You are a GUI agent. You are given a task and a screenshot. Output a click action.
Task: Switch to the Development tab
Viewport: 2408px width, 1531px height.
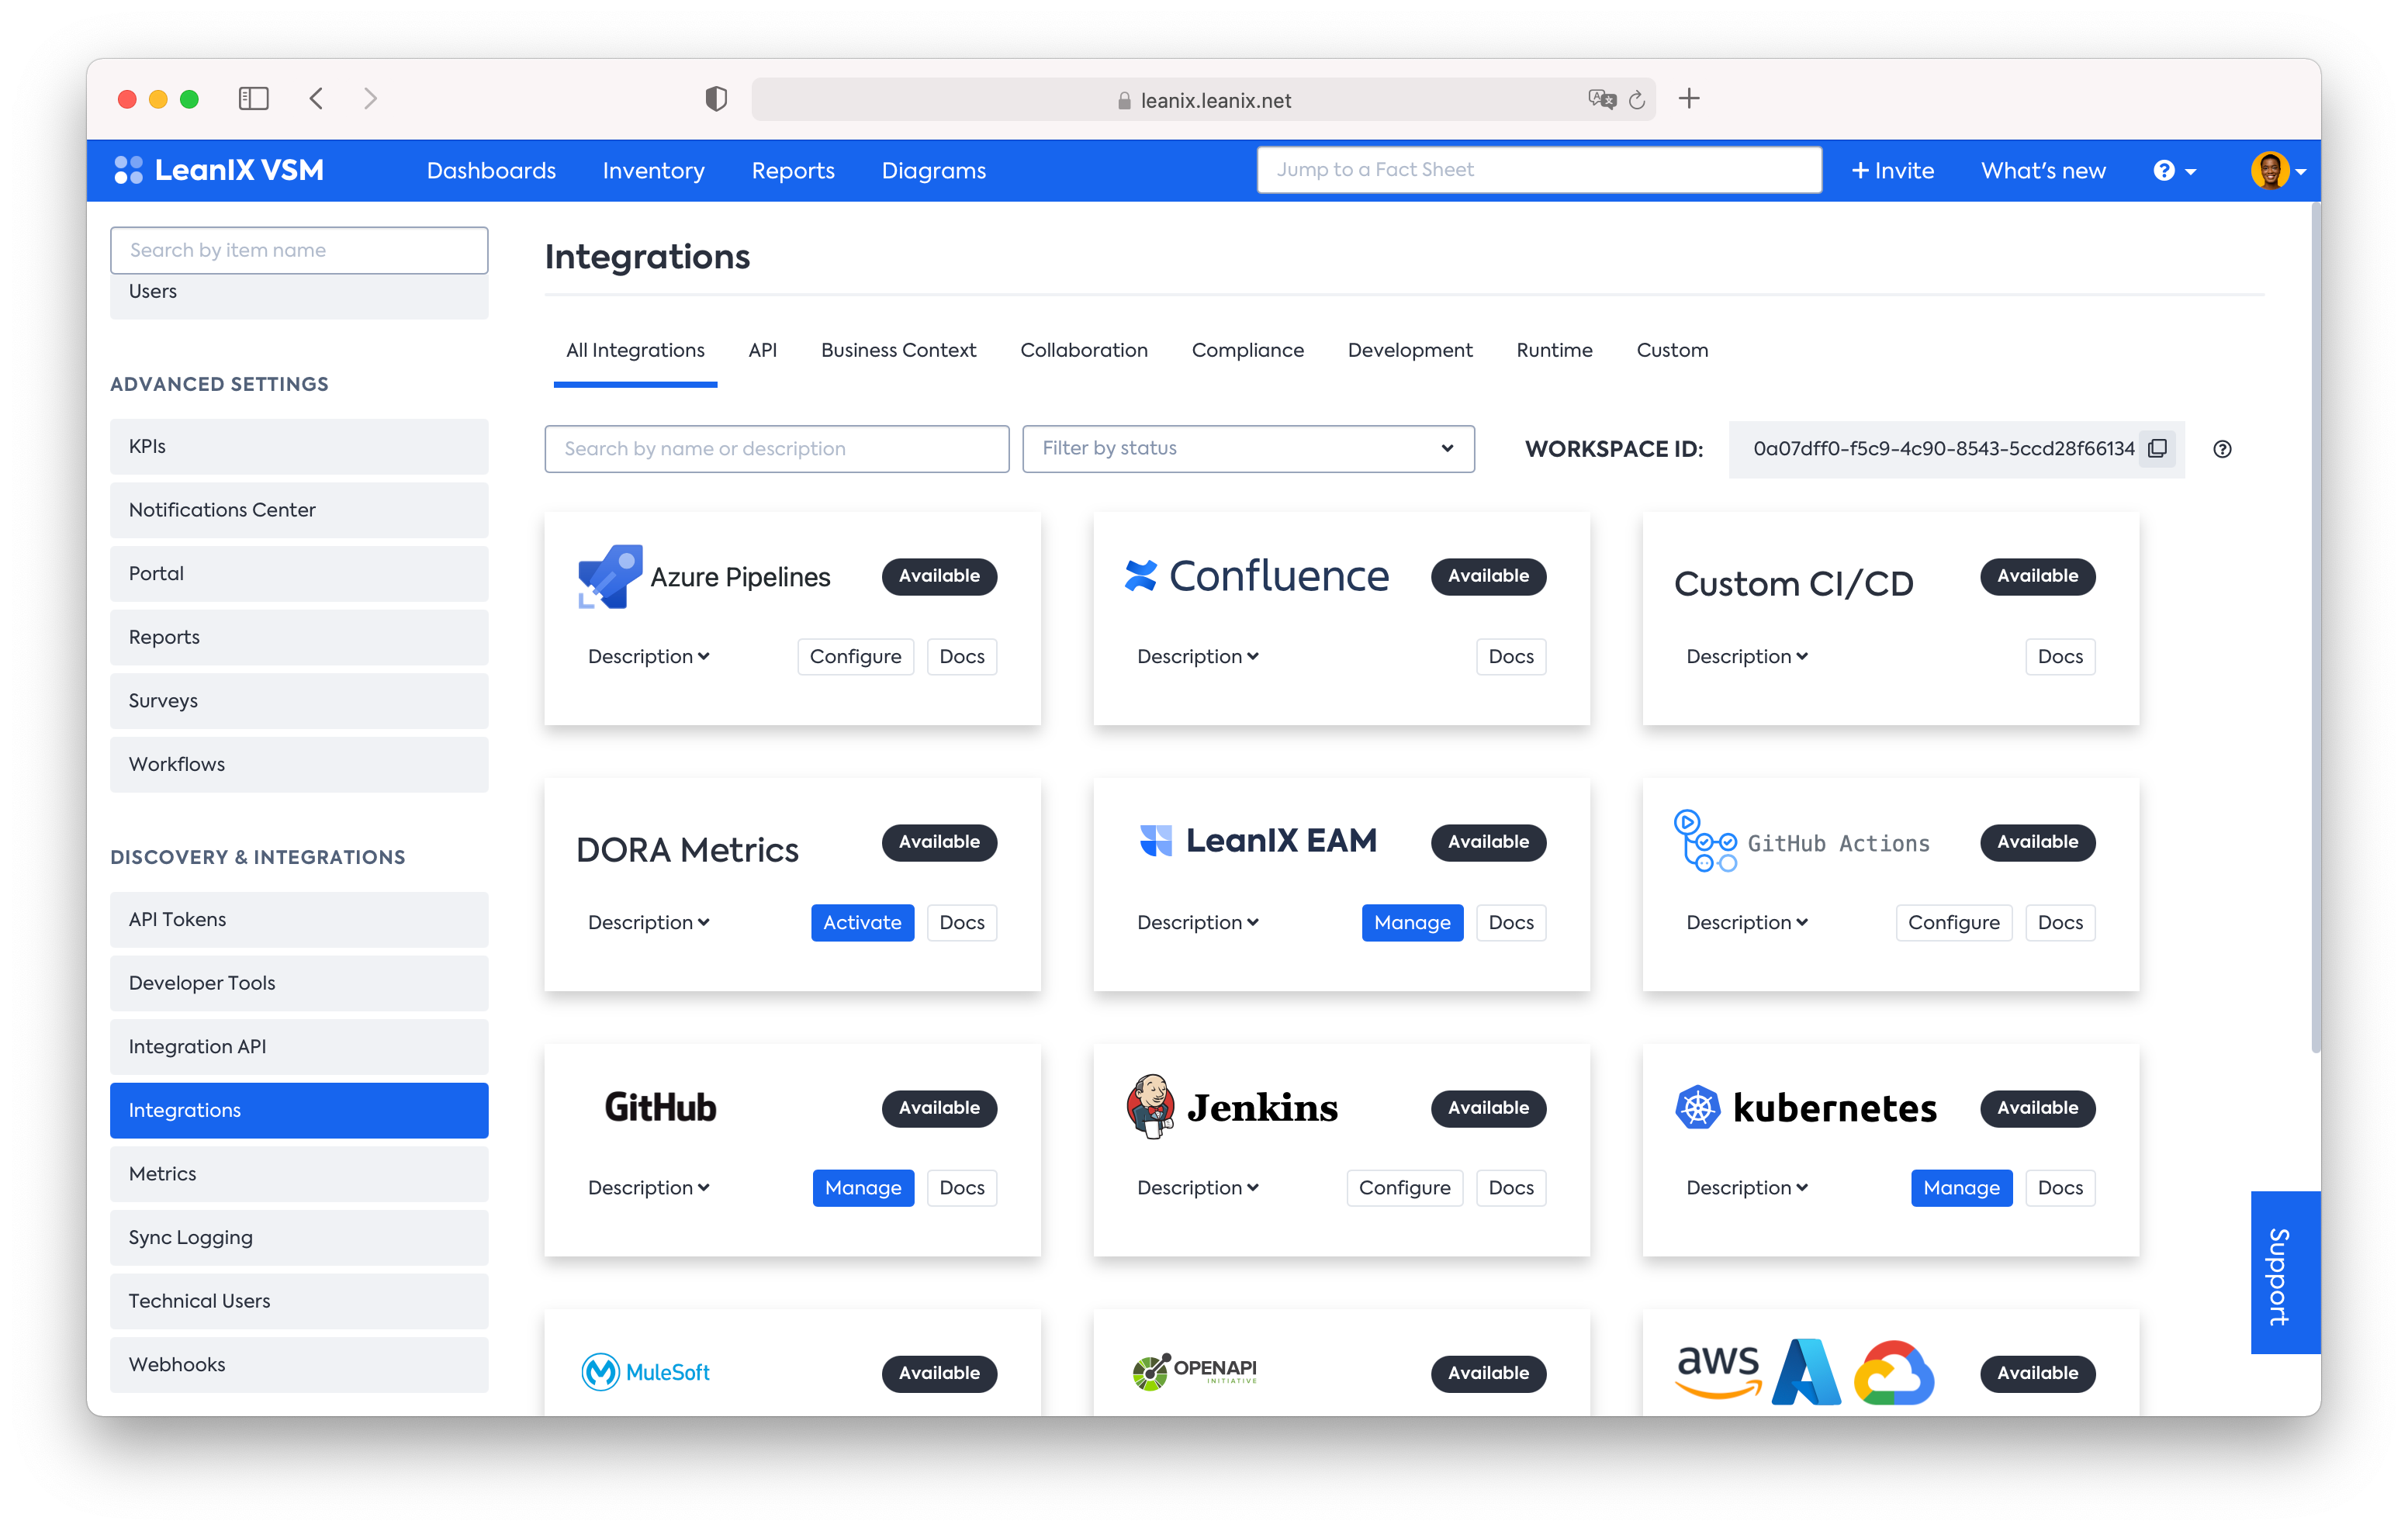[1410, 350]
